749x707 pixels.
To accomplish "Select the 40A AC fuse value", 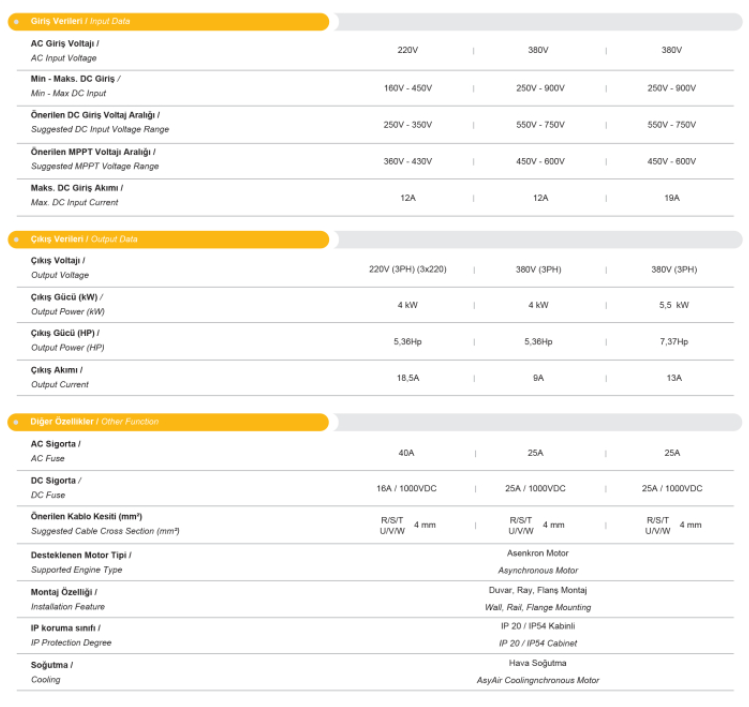I will click(x=406, y=453).
